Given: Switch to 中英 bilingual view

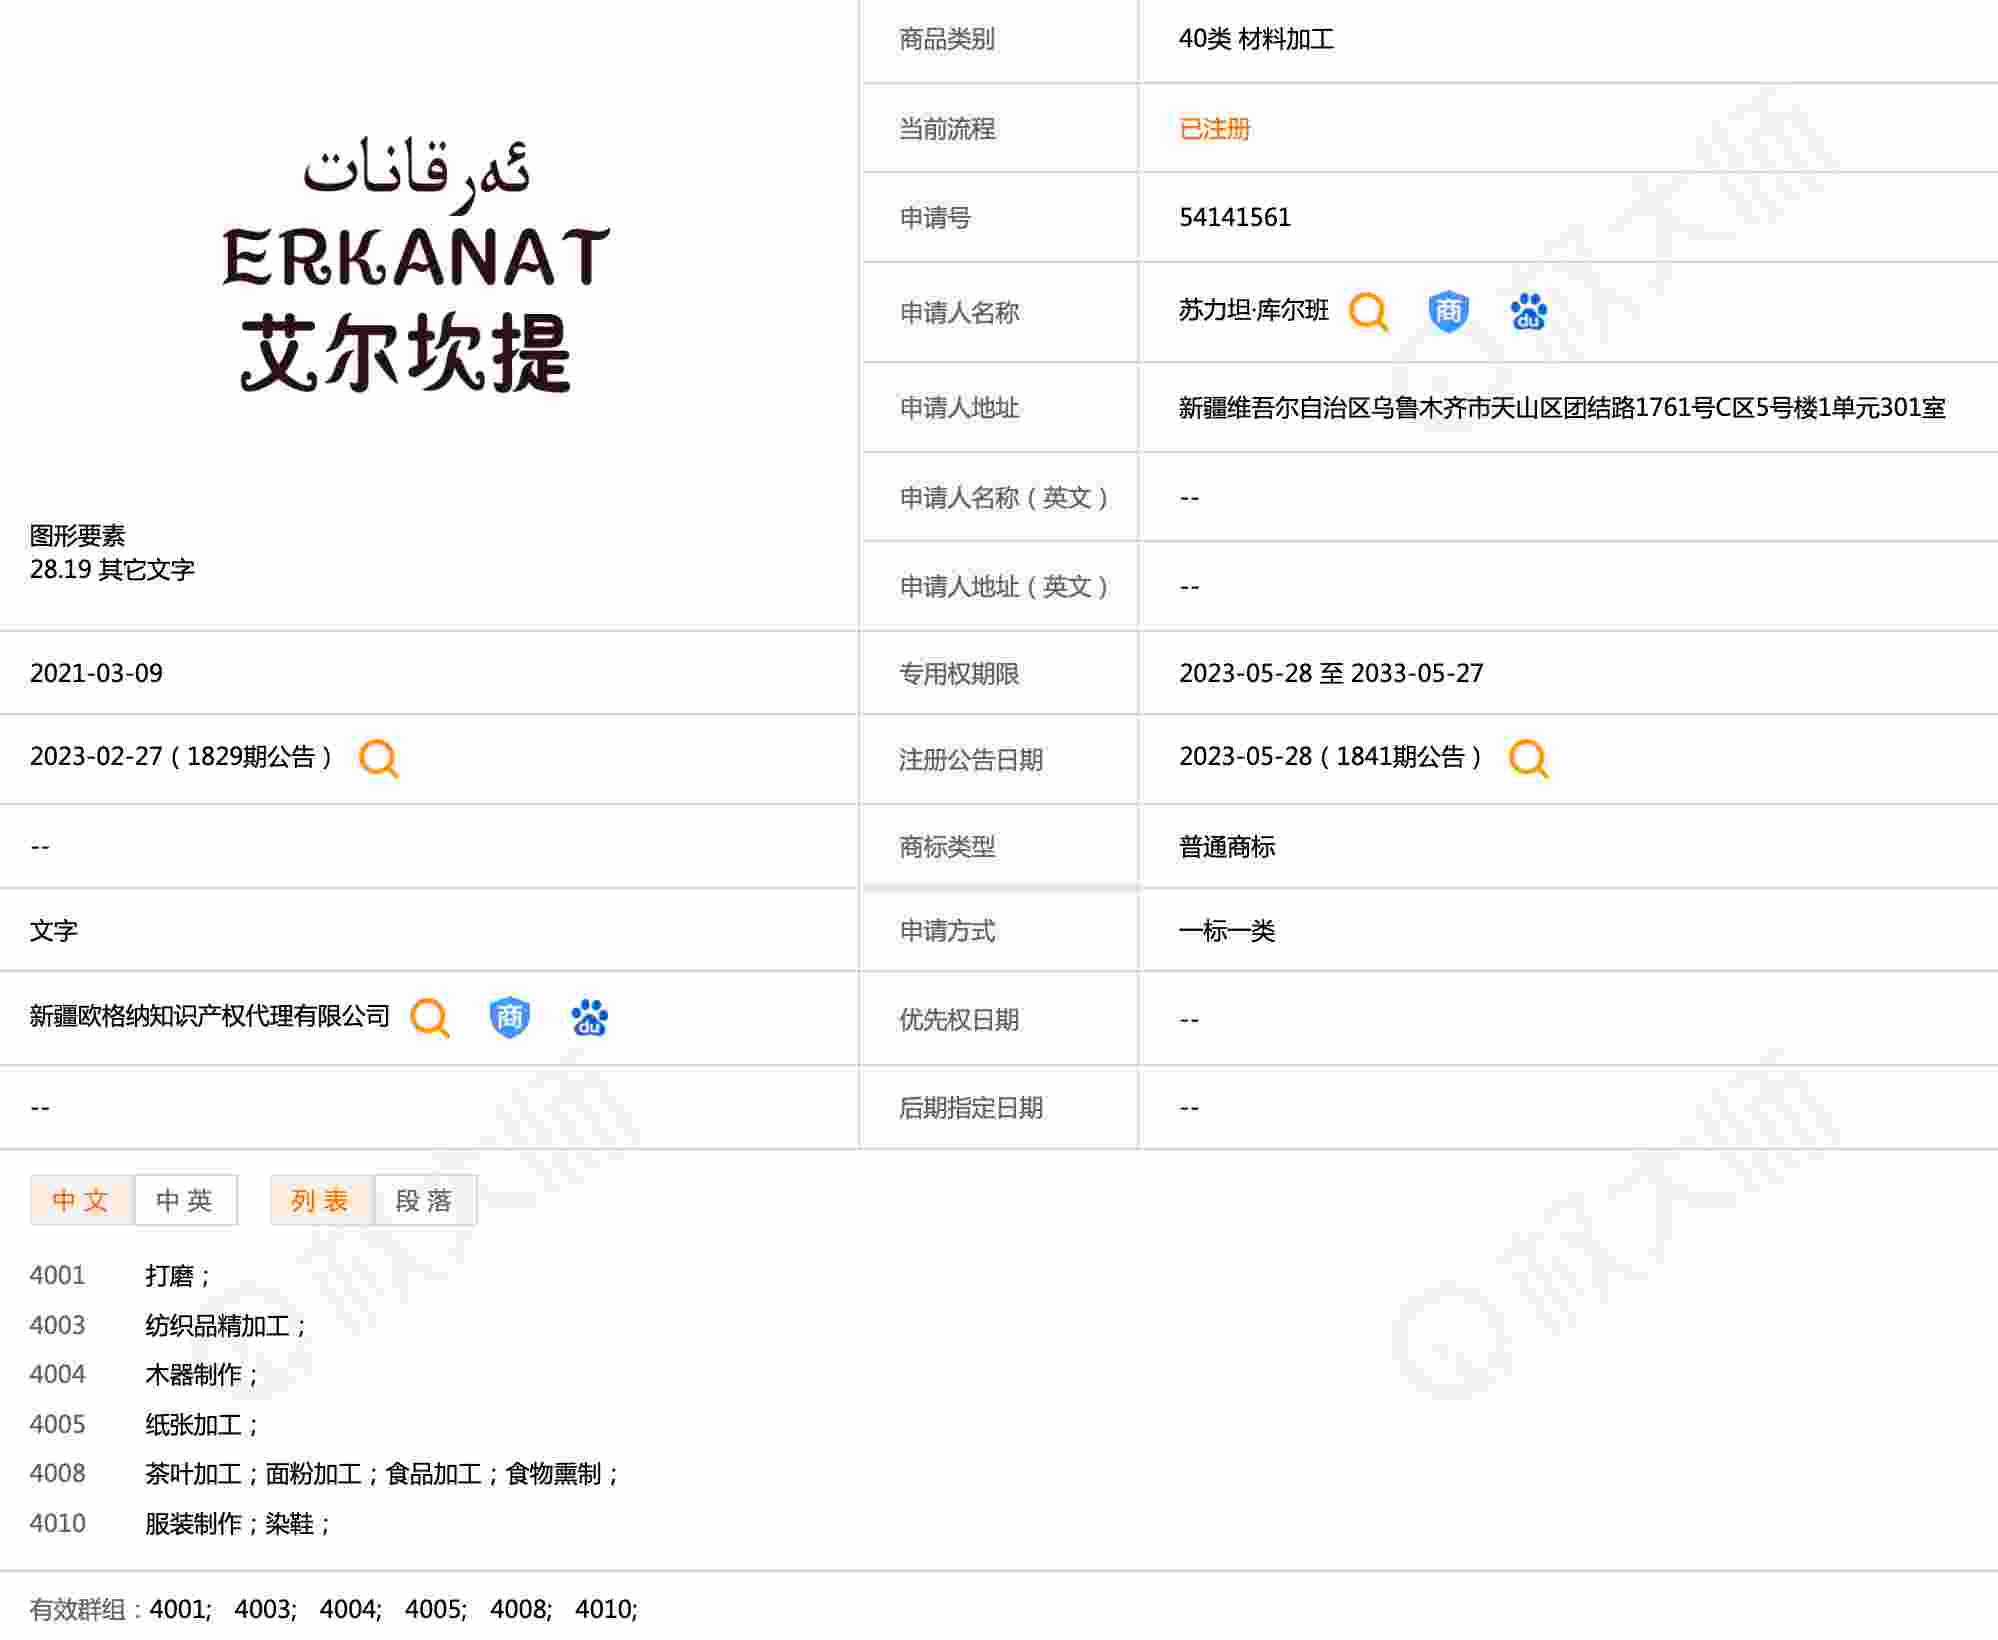Looking at the screenshot, I should tap(186, 1200).
